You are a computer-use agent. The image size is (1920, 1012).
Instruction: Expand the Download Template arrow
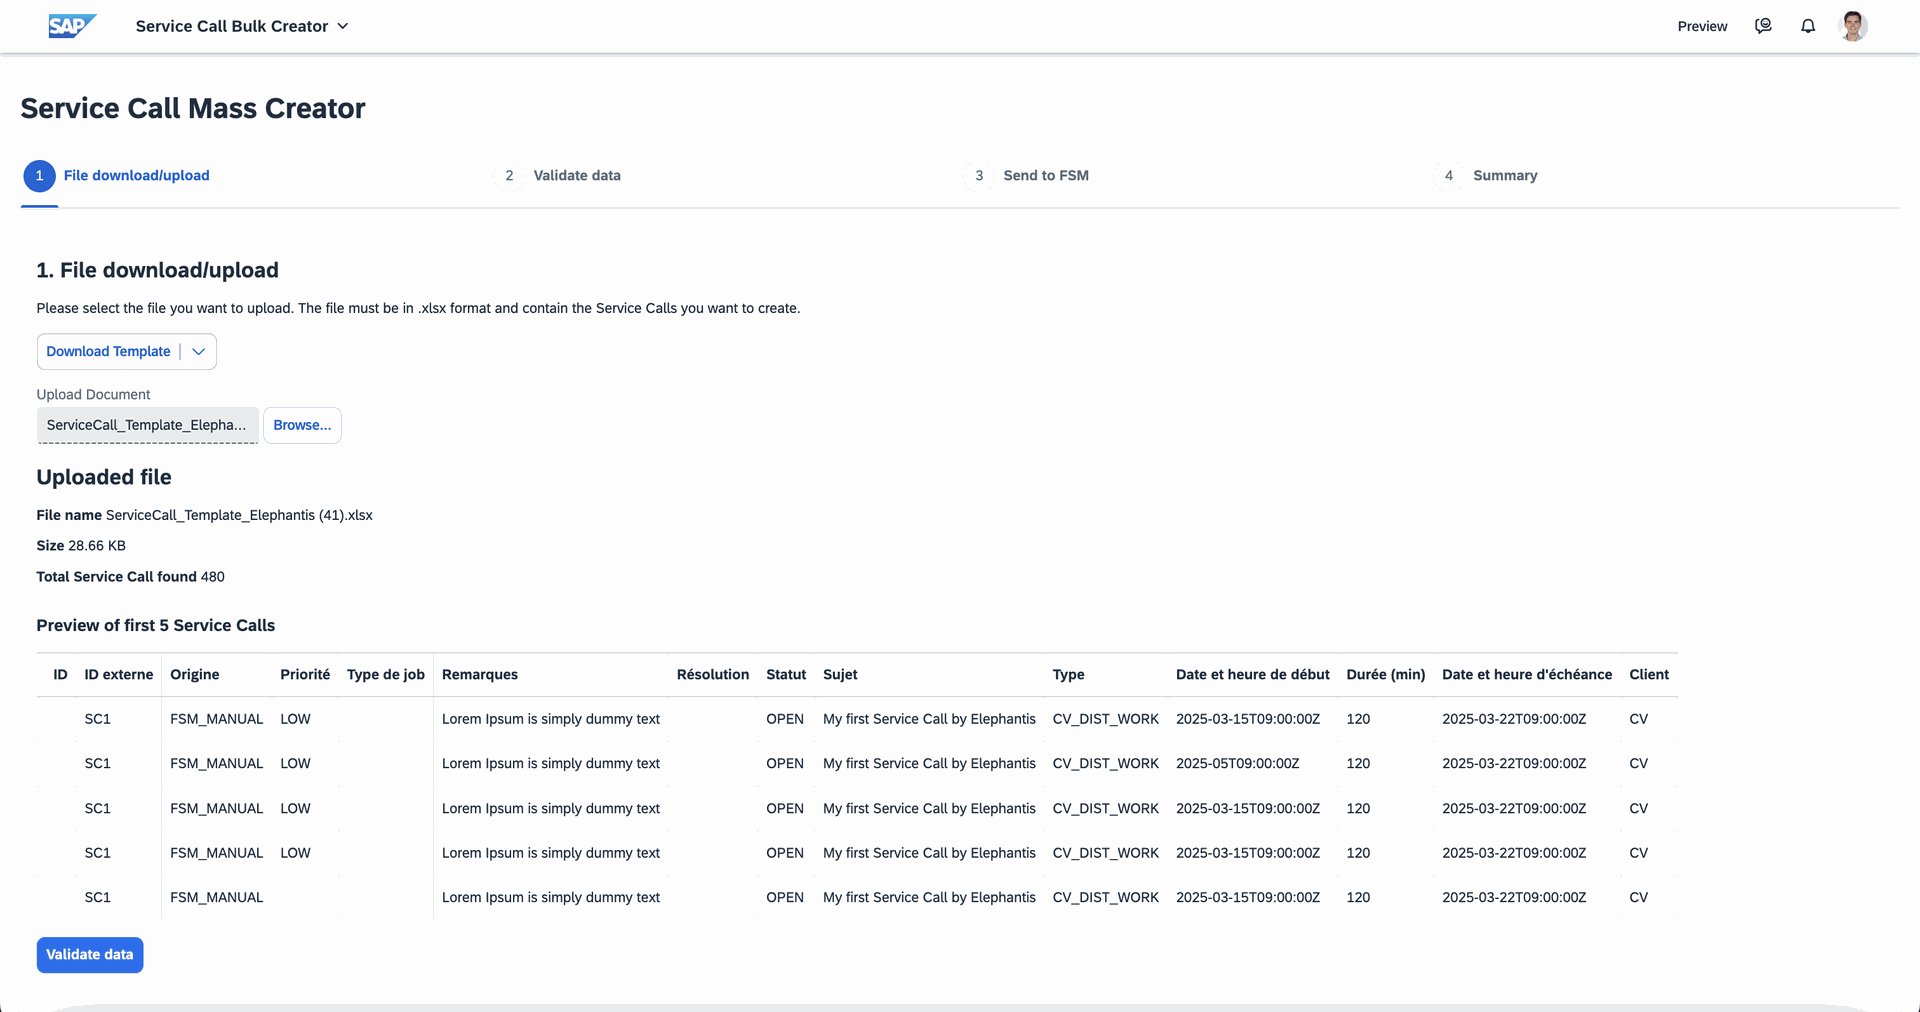[x=199, y=352]
